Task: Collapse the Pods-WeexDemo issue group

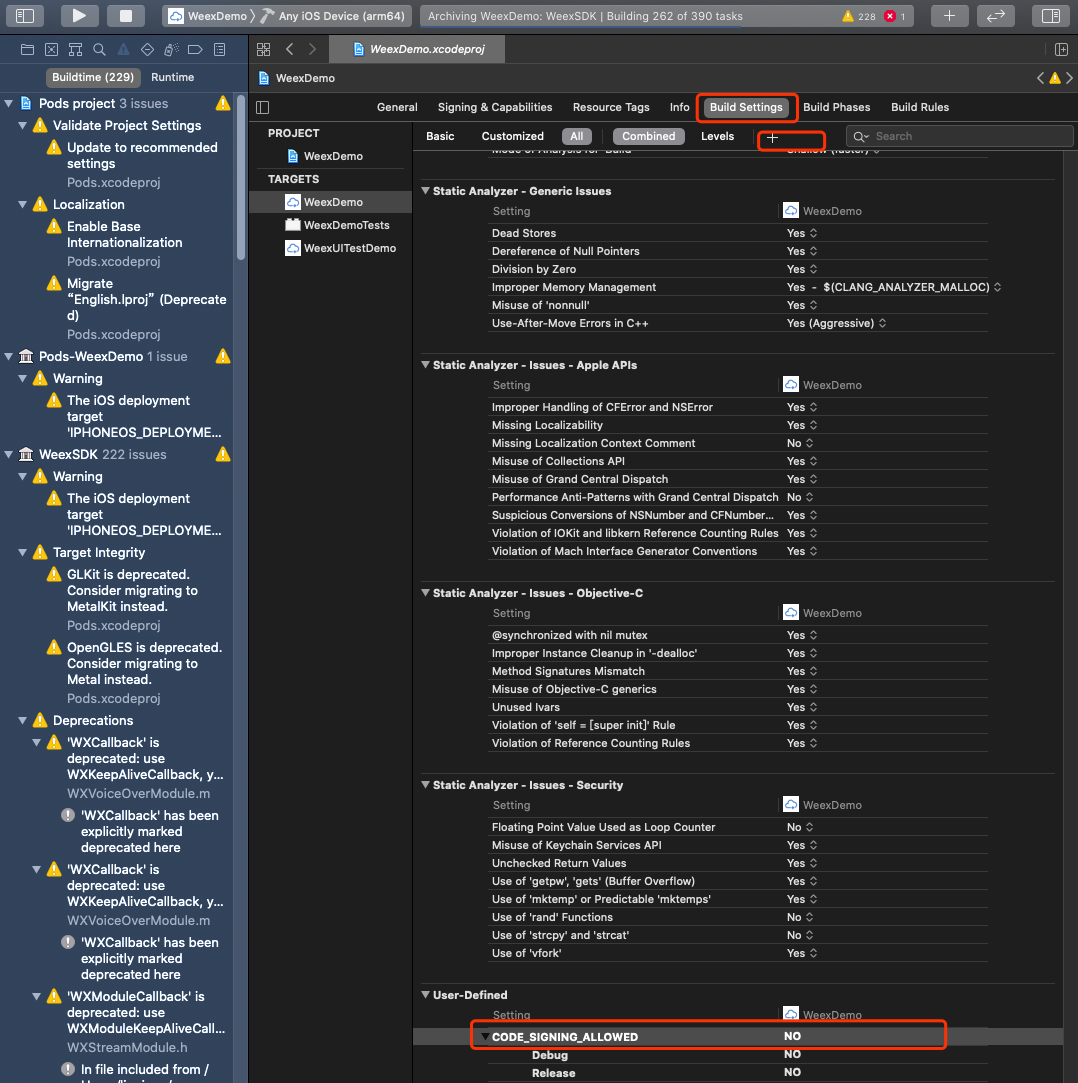Action: (9, 356)
